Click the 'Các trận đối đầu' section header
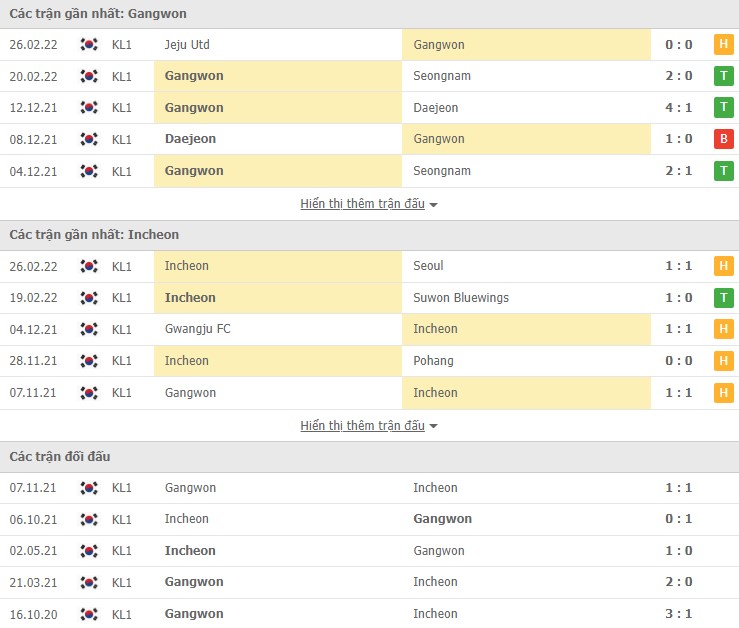The width and height of the screenshot is (739, 628). point(60,457)
